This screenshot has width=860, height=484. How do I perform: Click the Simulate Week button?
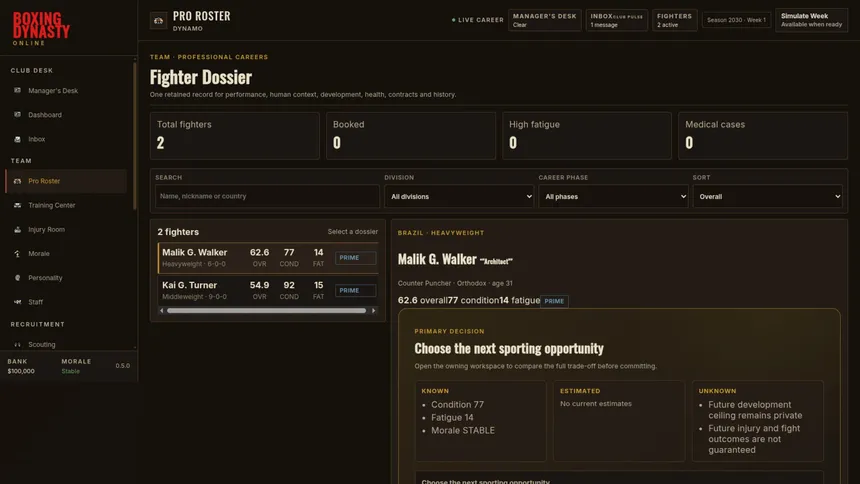[x=811, y=20]
